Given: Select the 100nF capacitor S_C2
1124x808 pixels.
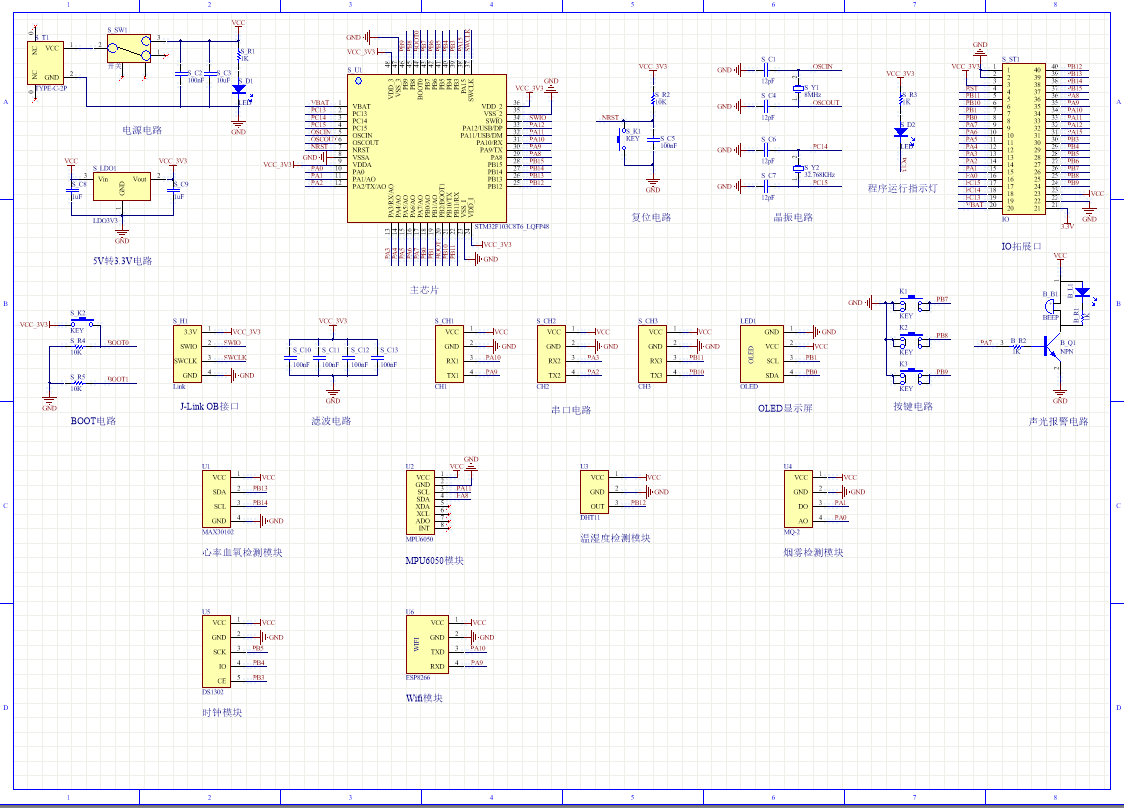Looking at the screenshot, I should click(181, 73).
